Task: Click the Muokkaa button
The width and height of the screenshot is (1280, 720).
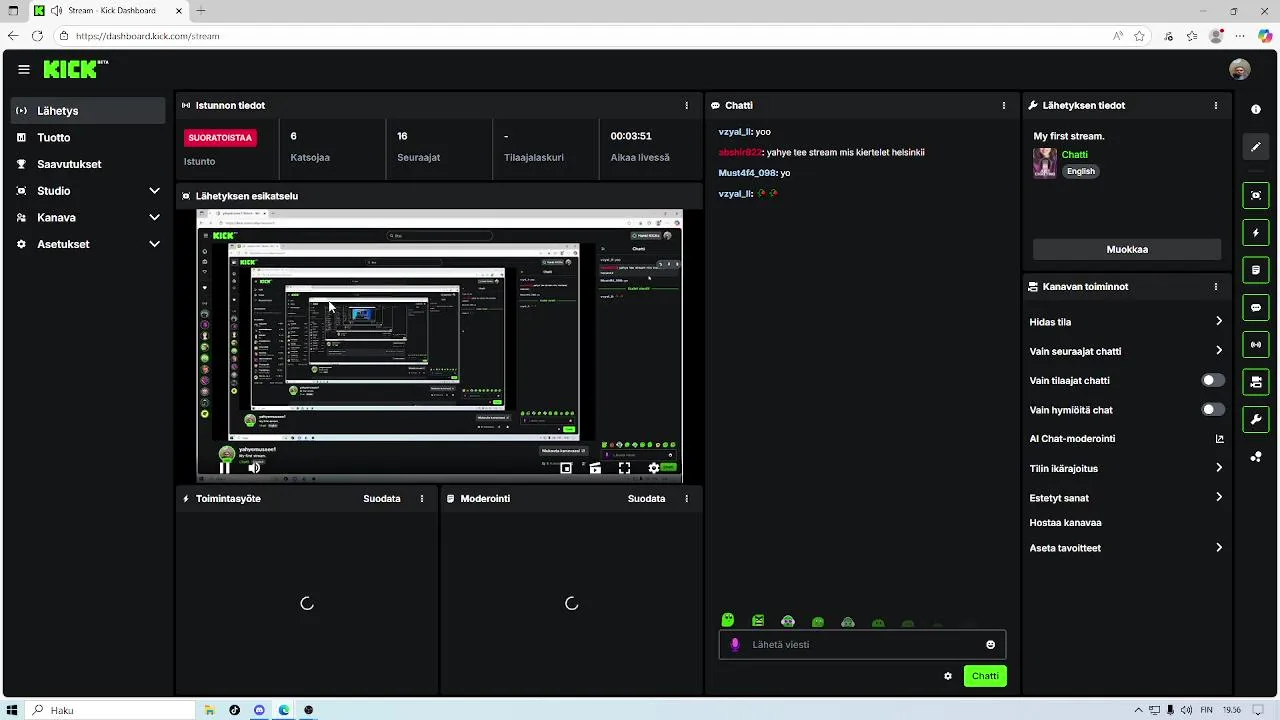Action: 1127,249
